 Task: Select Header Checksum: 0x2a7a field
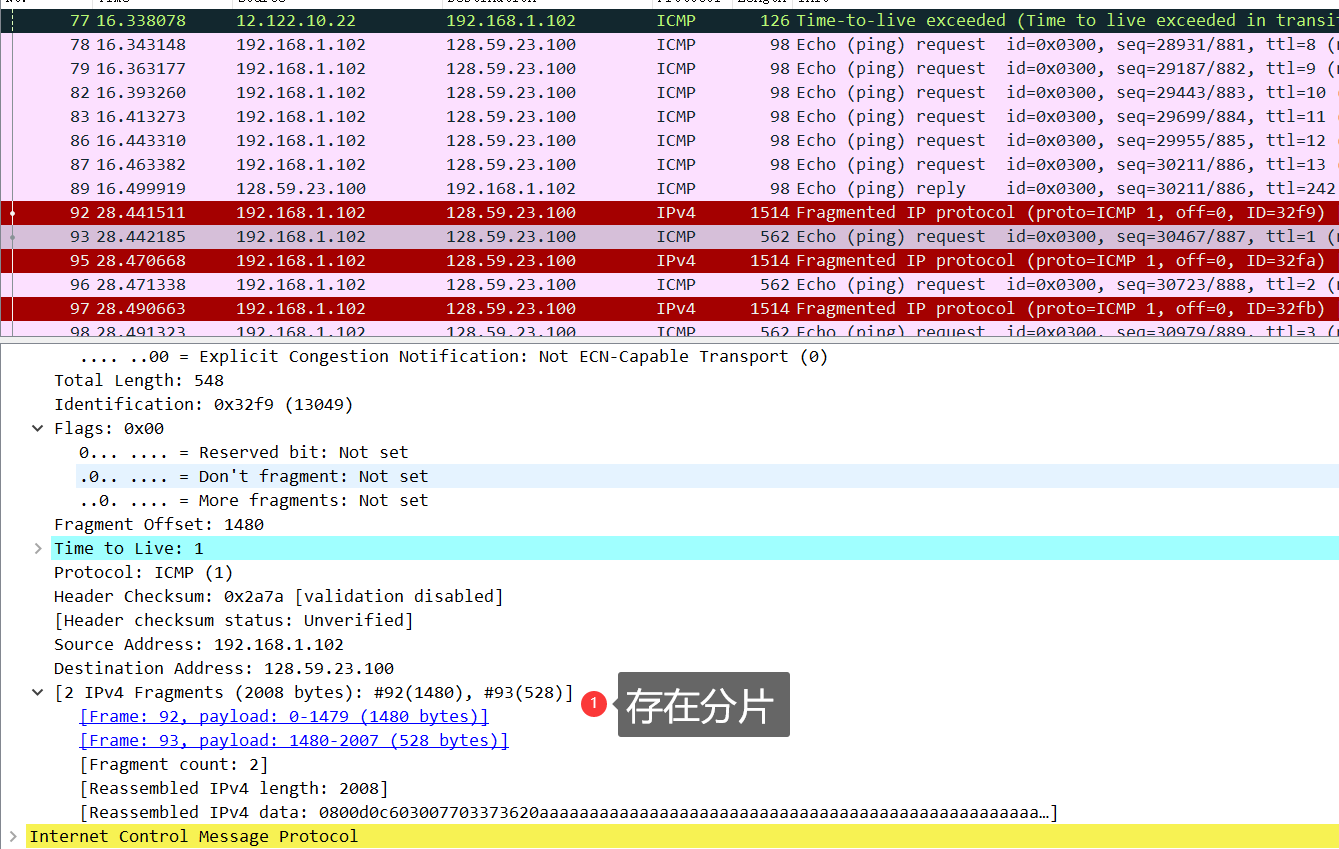pyautogui.click(x=279, y=596)
